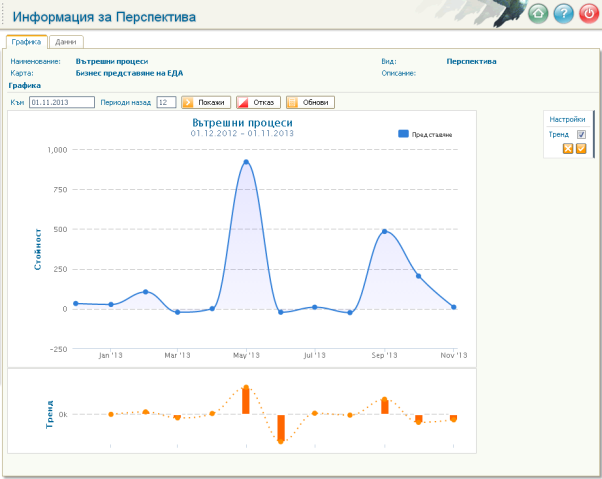Click the grid icon on the Обнови button

pyautogui.click(x=293, y=102)
